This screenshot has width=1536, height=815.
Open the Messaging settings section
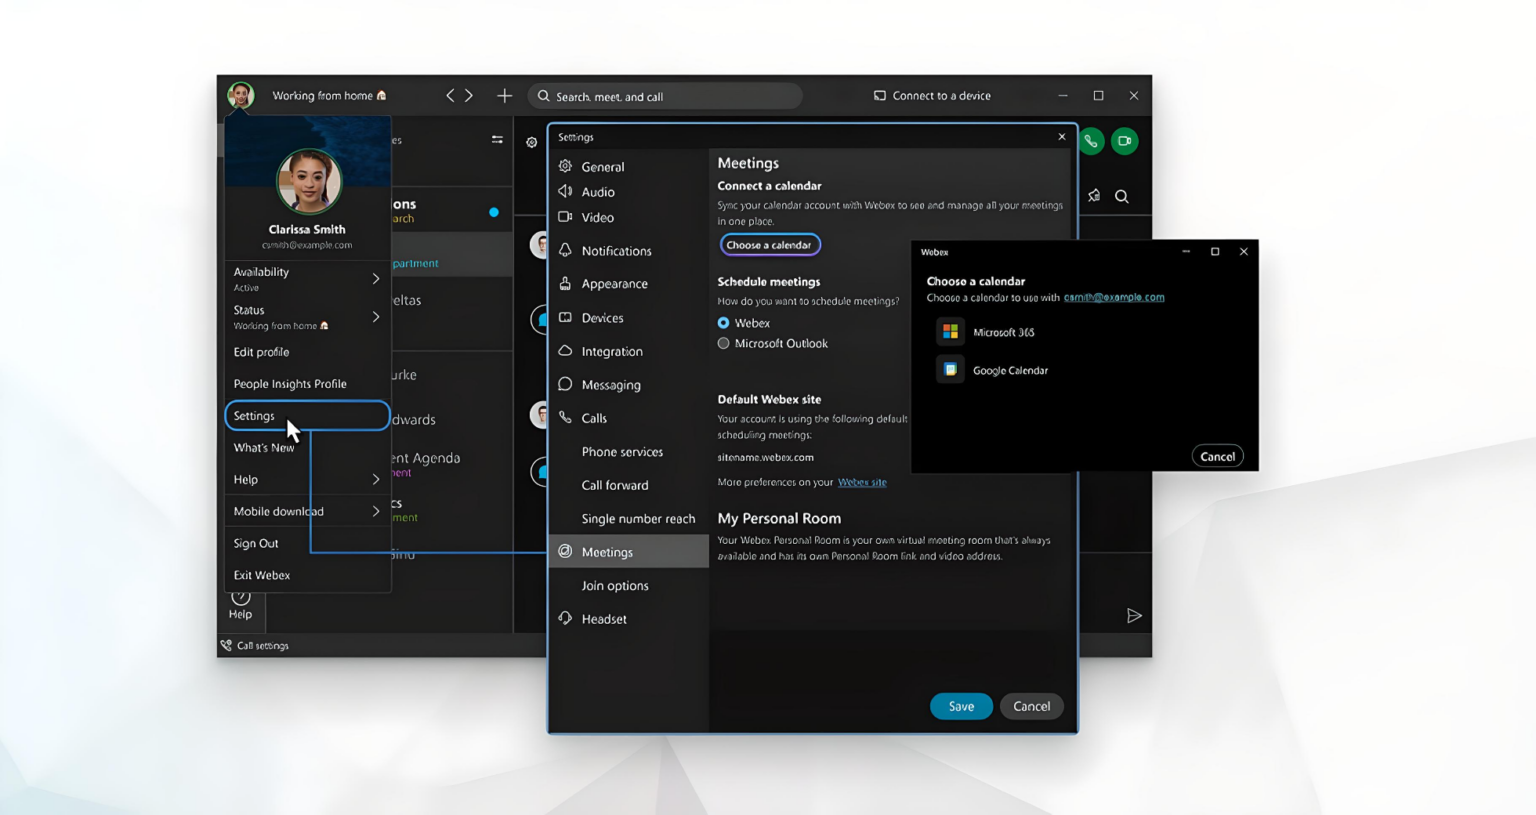point(611,384)
